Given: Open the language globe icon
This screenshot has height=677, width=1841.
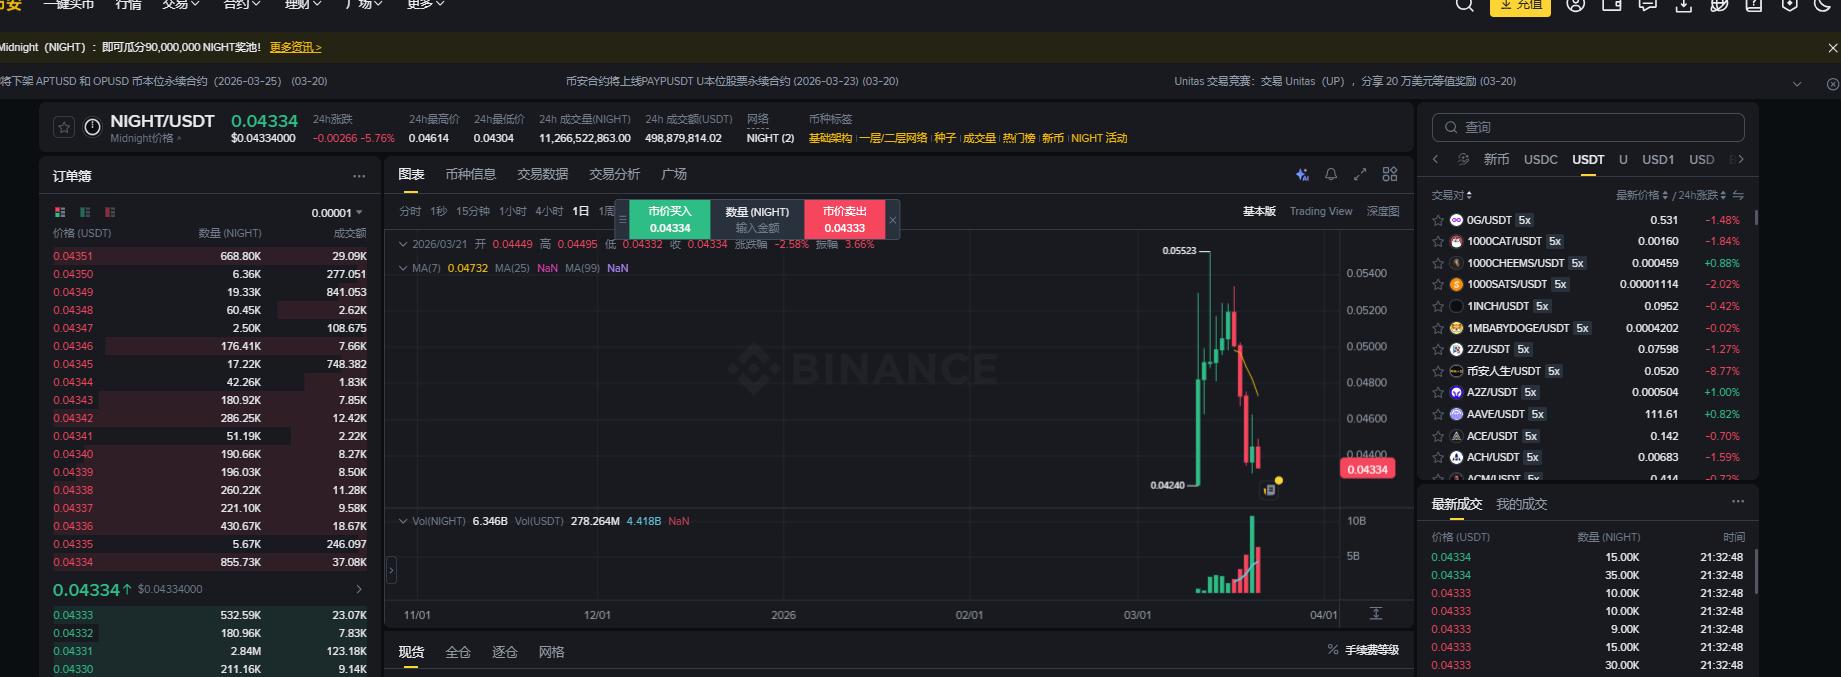Looking at the screenshot, I should pyautogui.click(x=1720, y=5).
